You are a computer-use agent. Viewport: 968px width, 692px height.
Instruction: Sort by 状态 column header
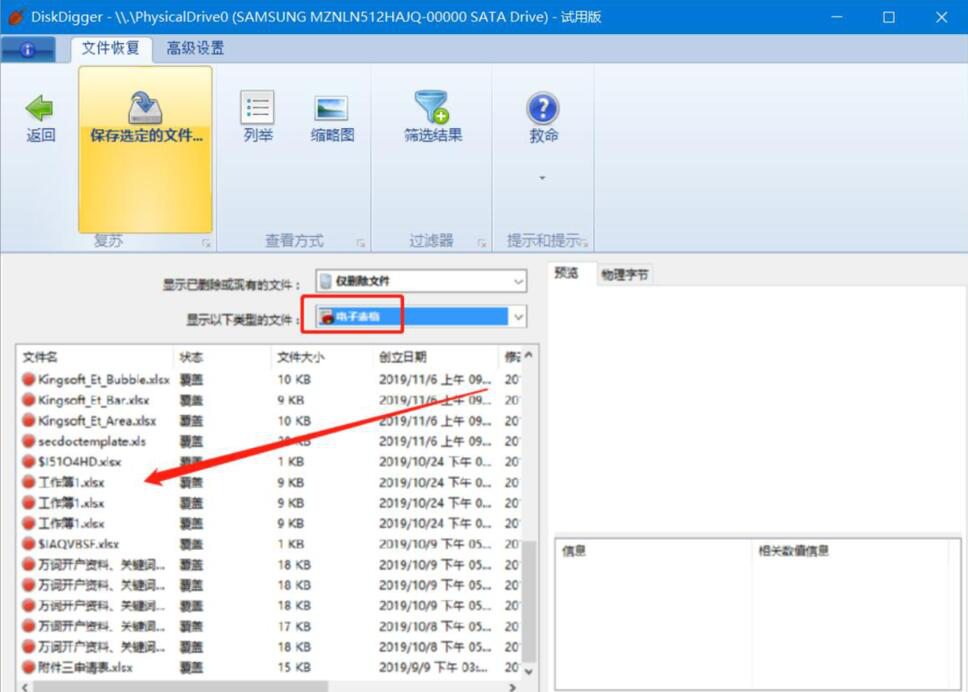(x=222, y=357)
